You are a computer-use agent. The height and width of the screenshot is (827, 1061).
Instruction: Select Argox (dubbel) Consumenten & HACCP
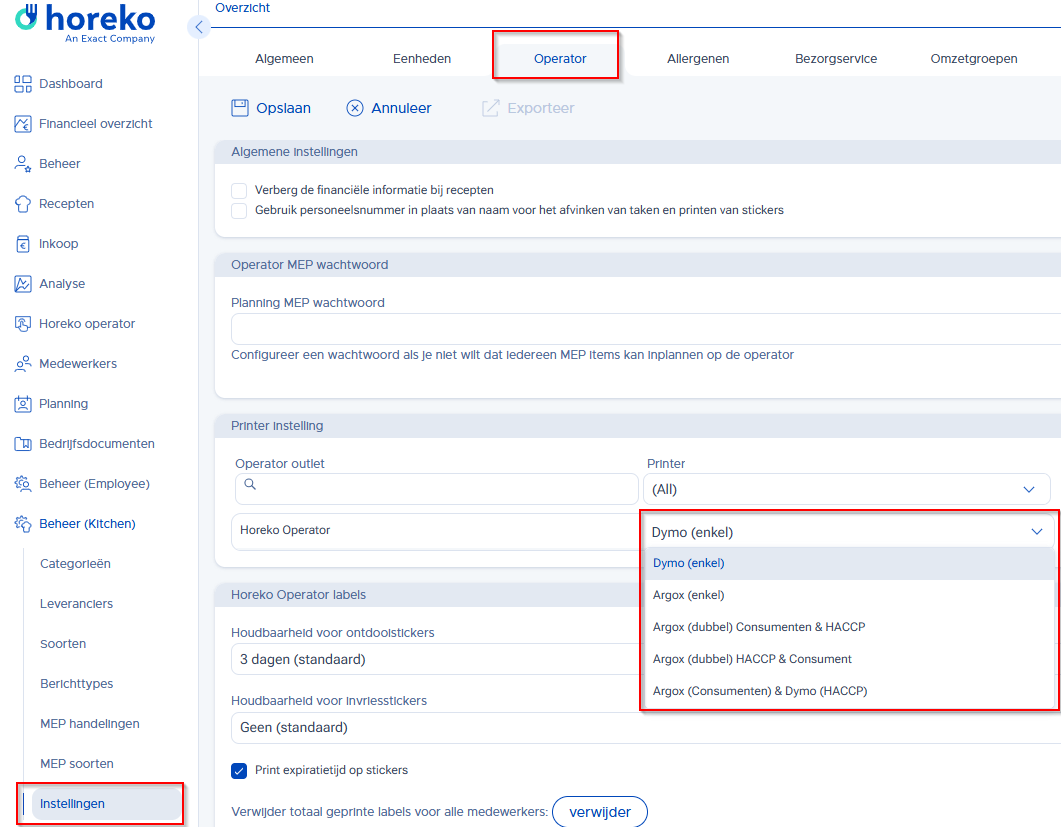pyautogui.click(x=850, y=627)
